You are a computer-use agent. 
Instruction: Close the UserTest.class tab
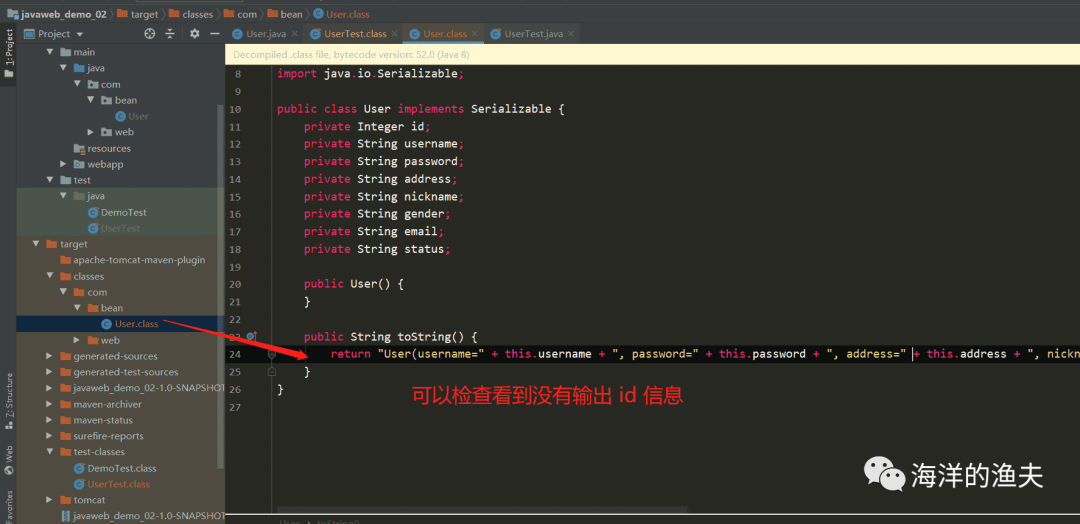(395, 34)
